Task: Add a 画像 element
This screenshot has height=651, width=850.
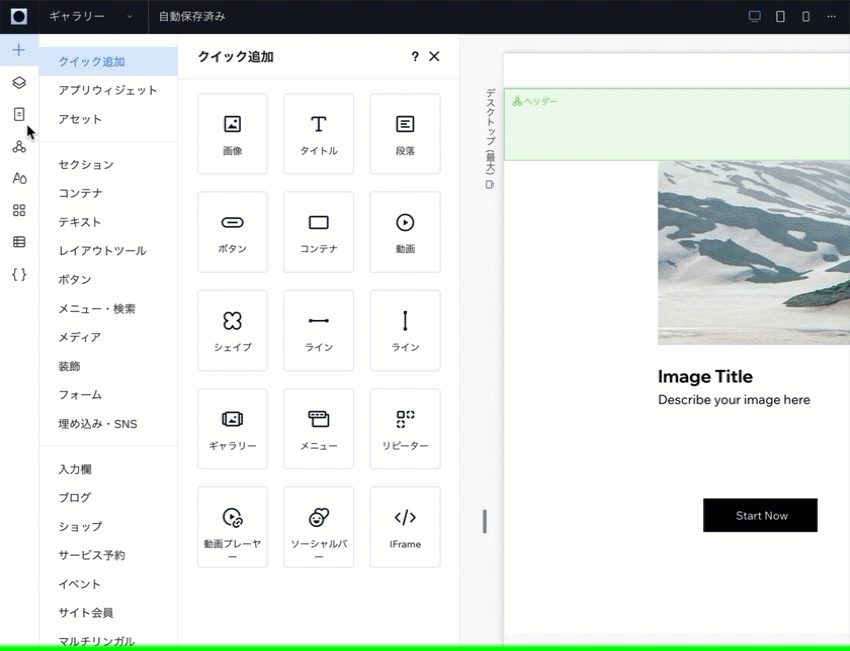Action: pyautogui.click(x=232, y=134)
